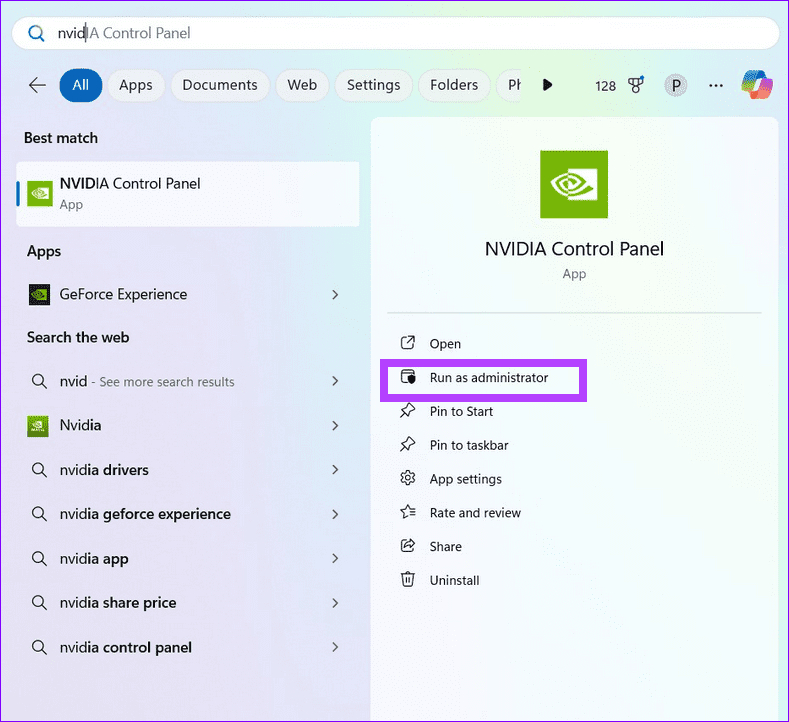Switch to the Documents filter tab

[220, 85]
